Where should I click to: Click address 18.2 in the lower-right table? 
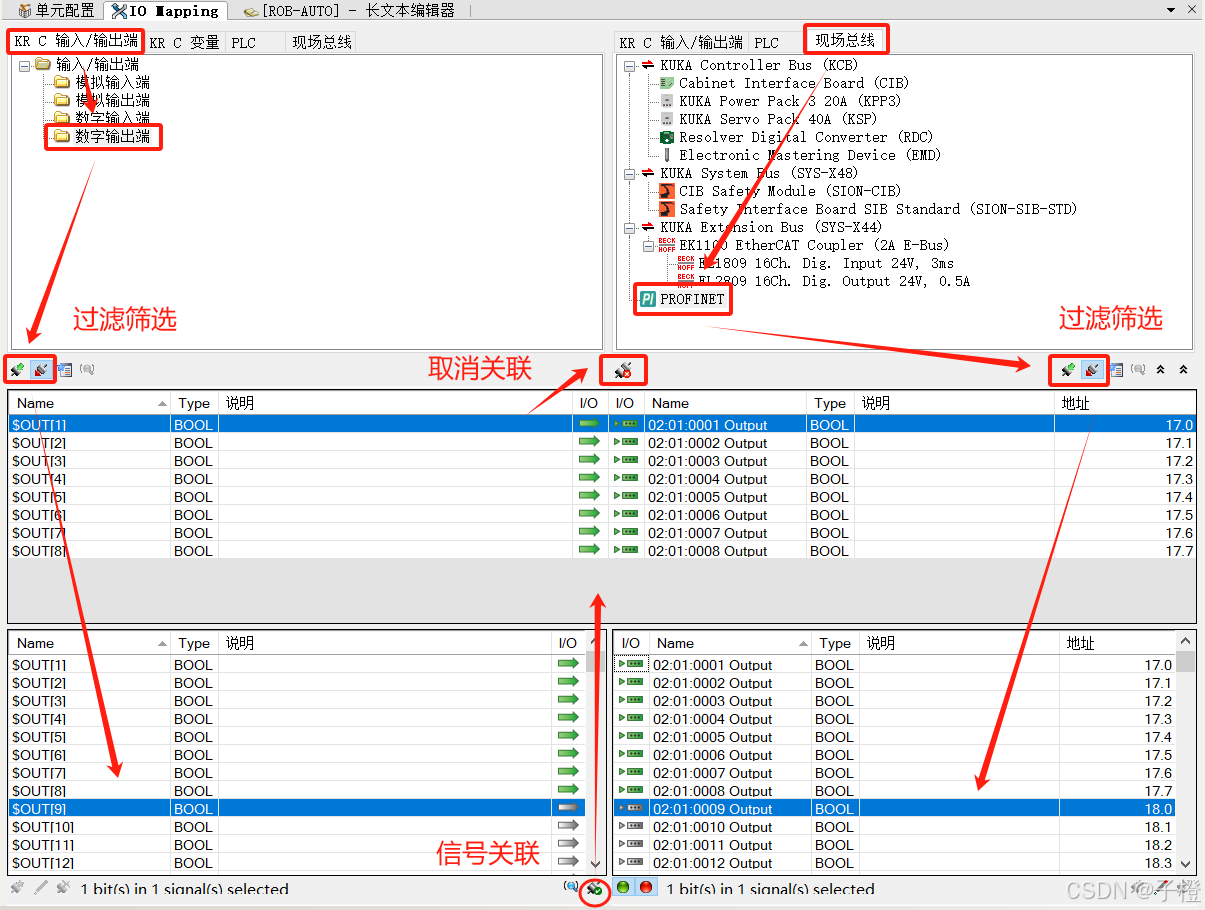click(1158, 845)
